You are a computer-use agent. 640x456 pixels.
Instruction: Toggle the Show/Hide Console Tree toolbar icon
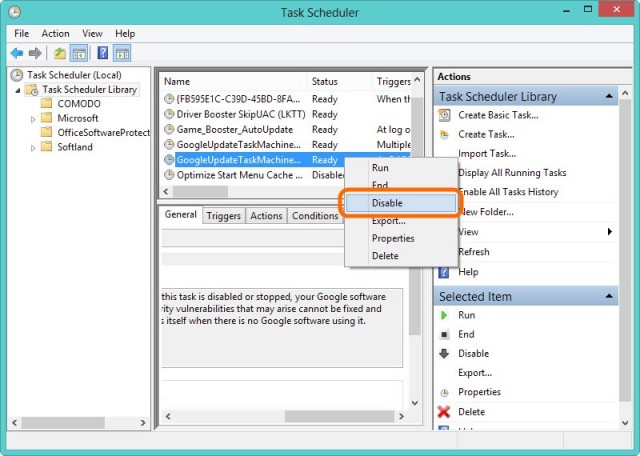(x=79, y=53)
